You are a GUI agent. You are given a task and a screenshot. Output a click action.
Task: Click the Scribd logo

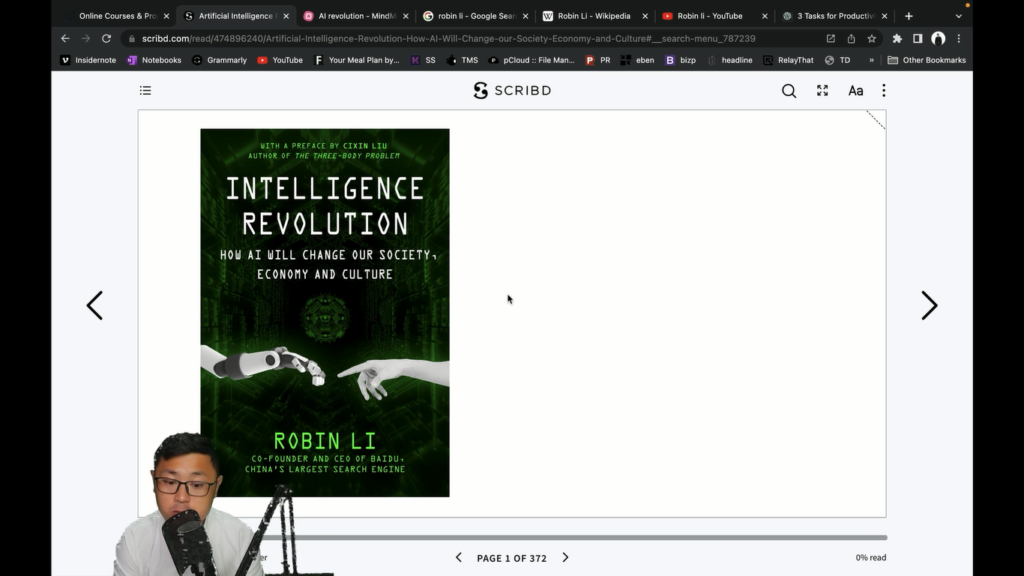pos(513,90)
